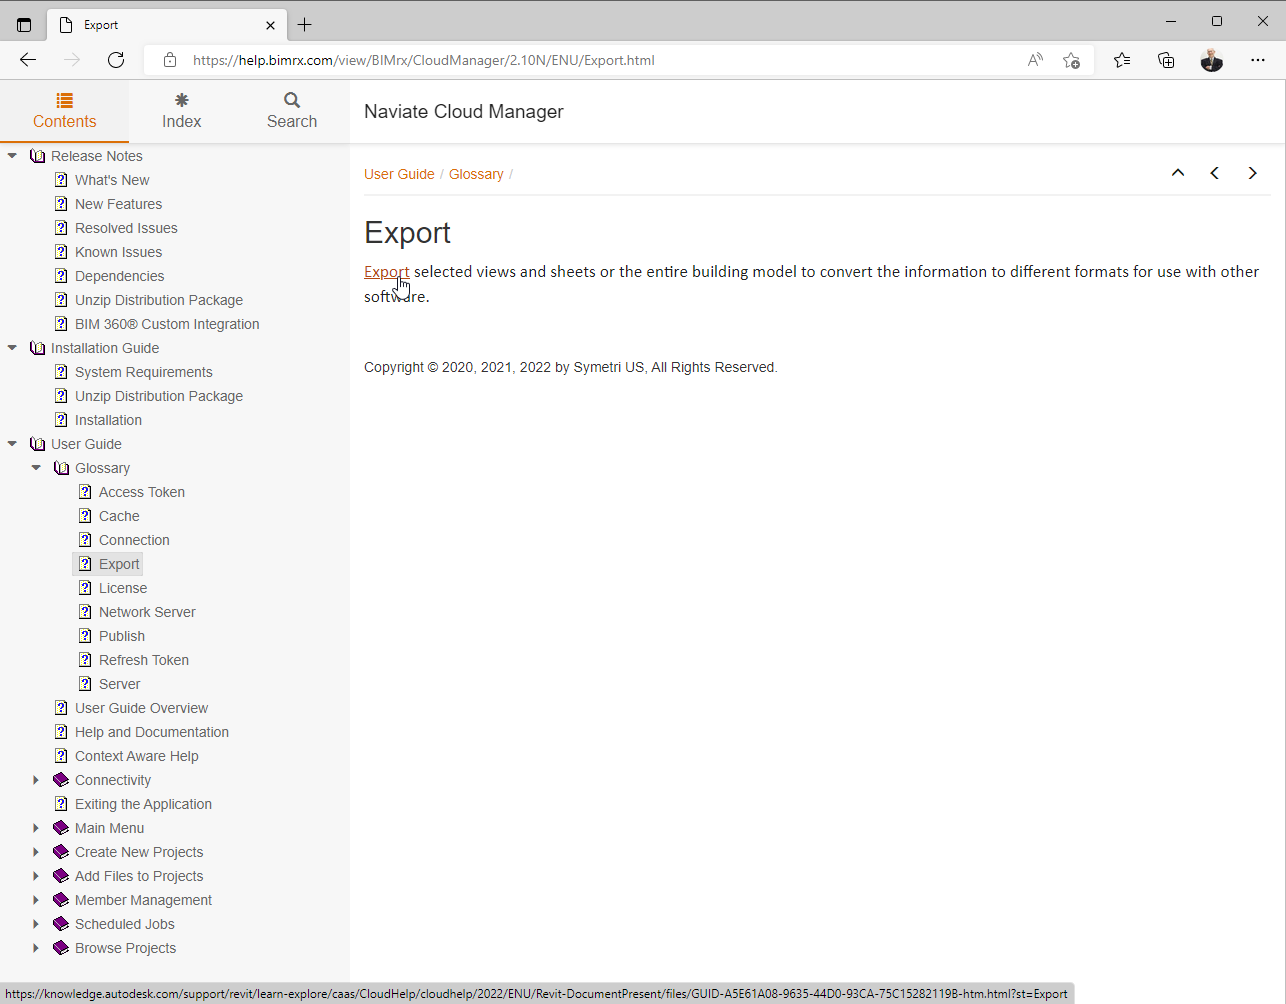Collapse the Release Notes section
This screenshot has height=1004, width=1286.
[x=12, y=156]
